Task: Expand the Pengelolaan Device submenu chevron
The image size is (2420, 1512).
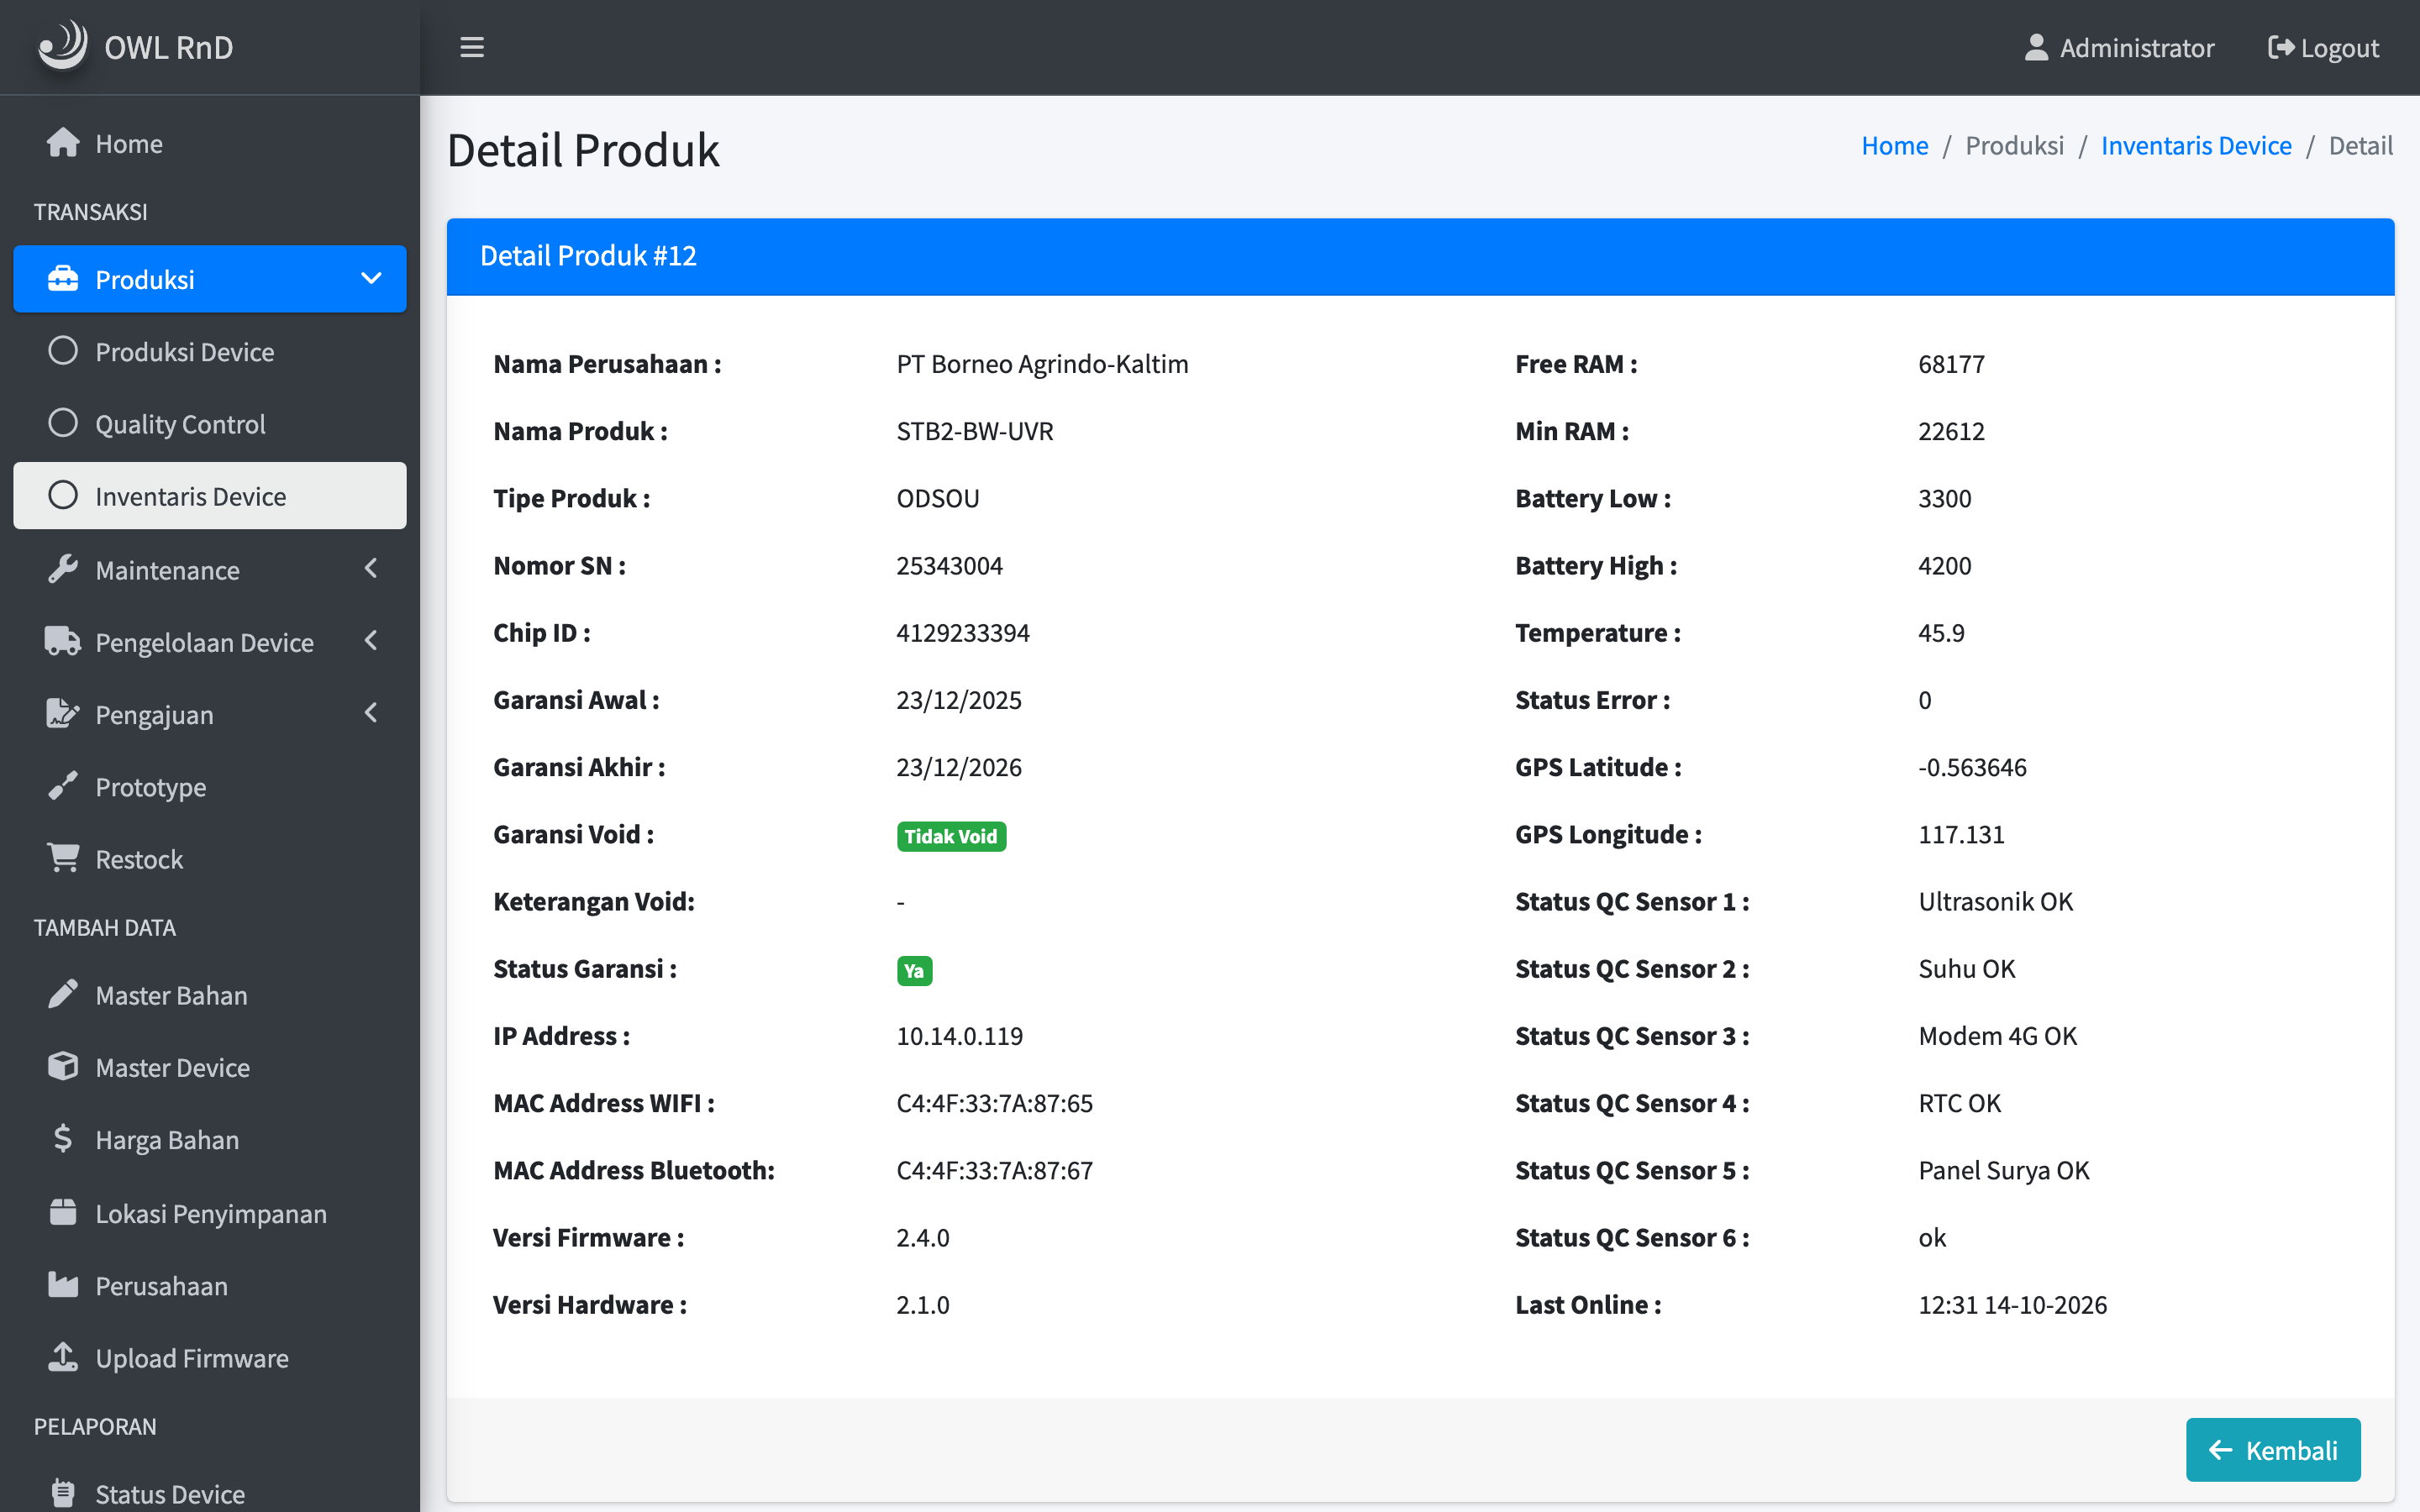Action: pyautogui.click(x=371, y=641)
